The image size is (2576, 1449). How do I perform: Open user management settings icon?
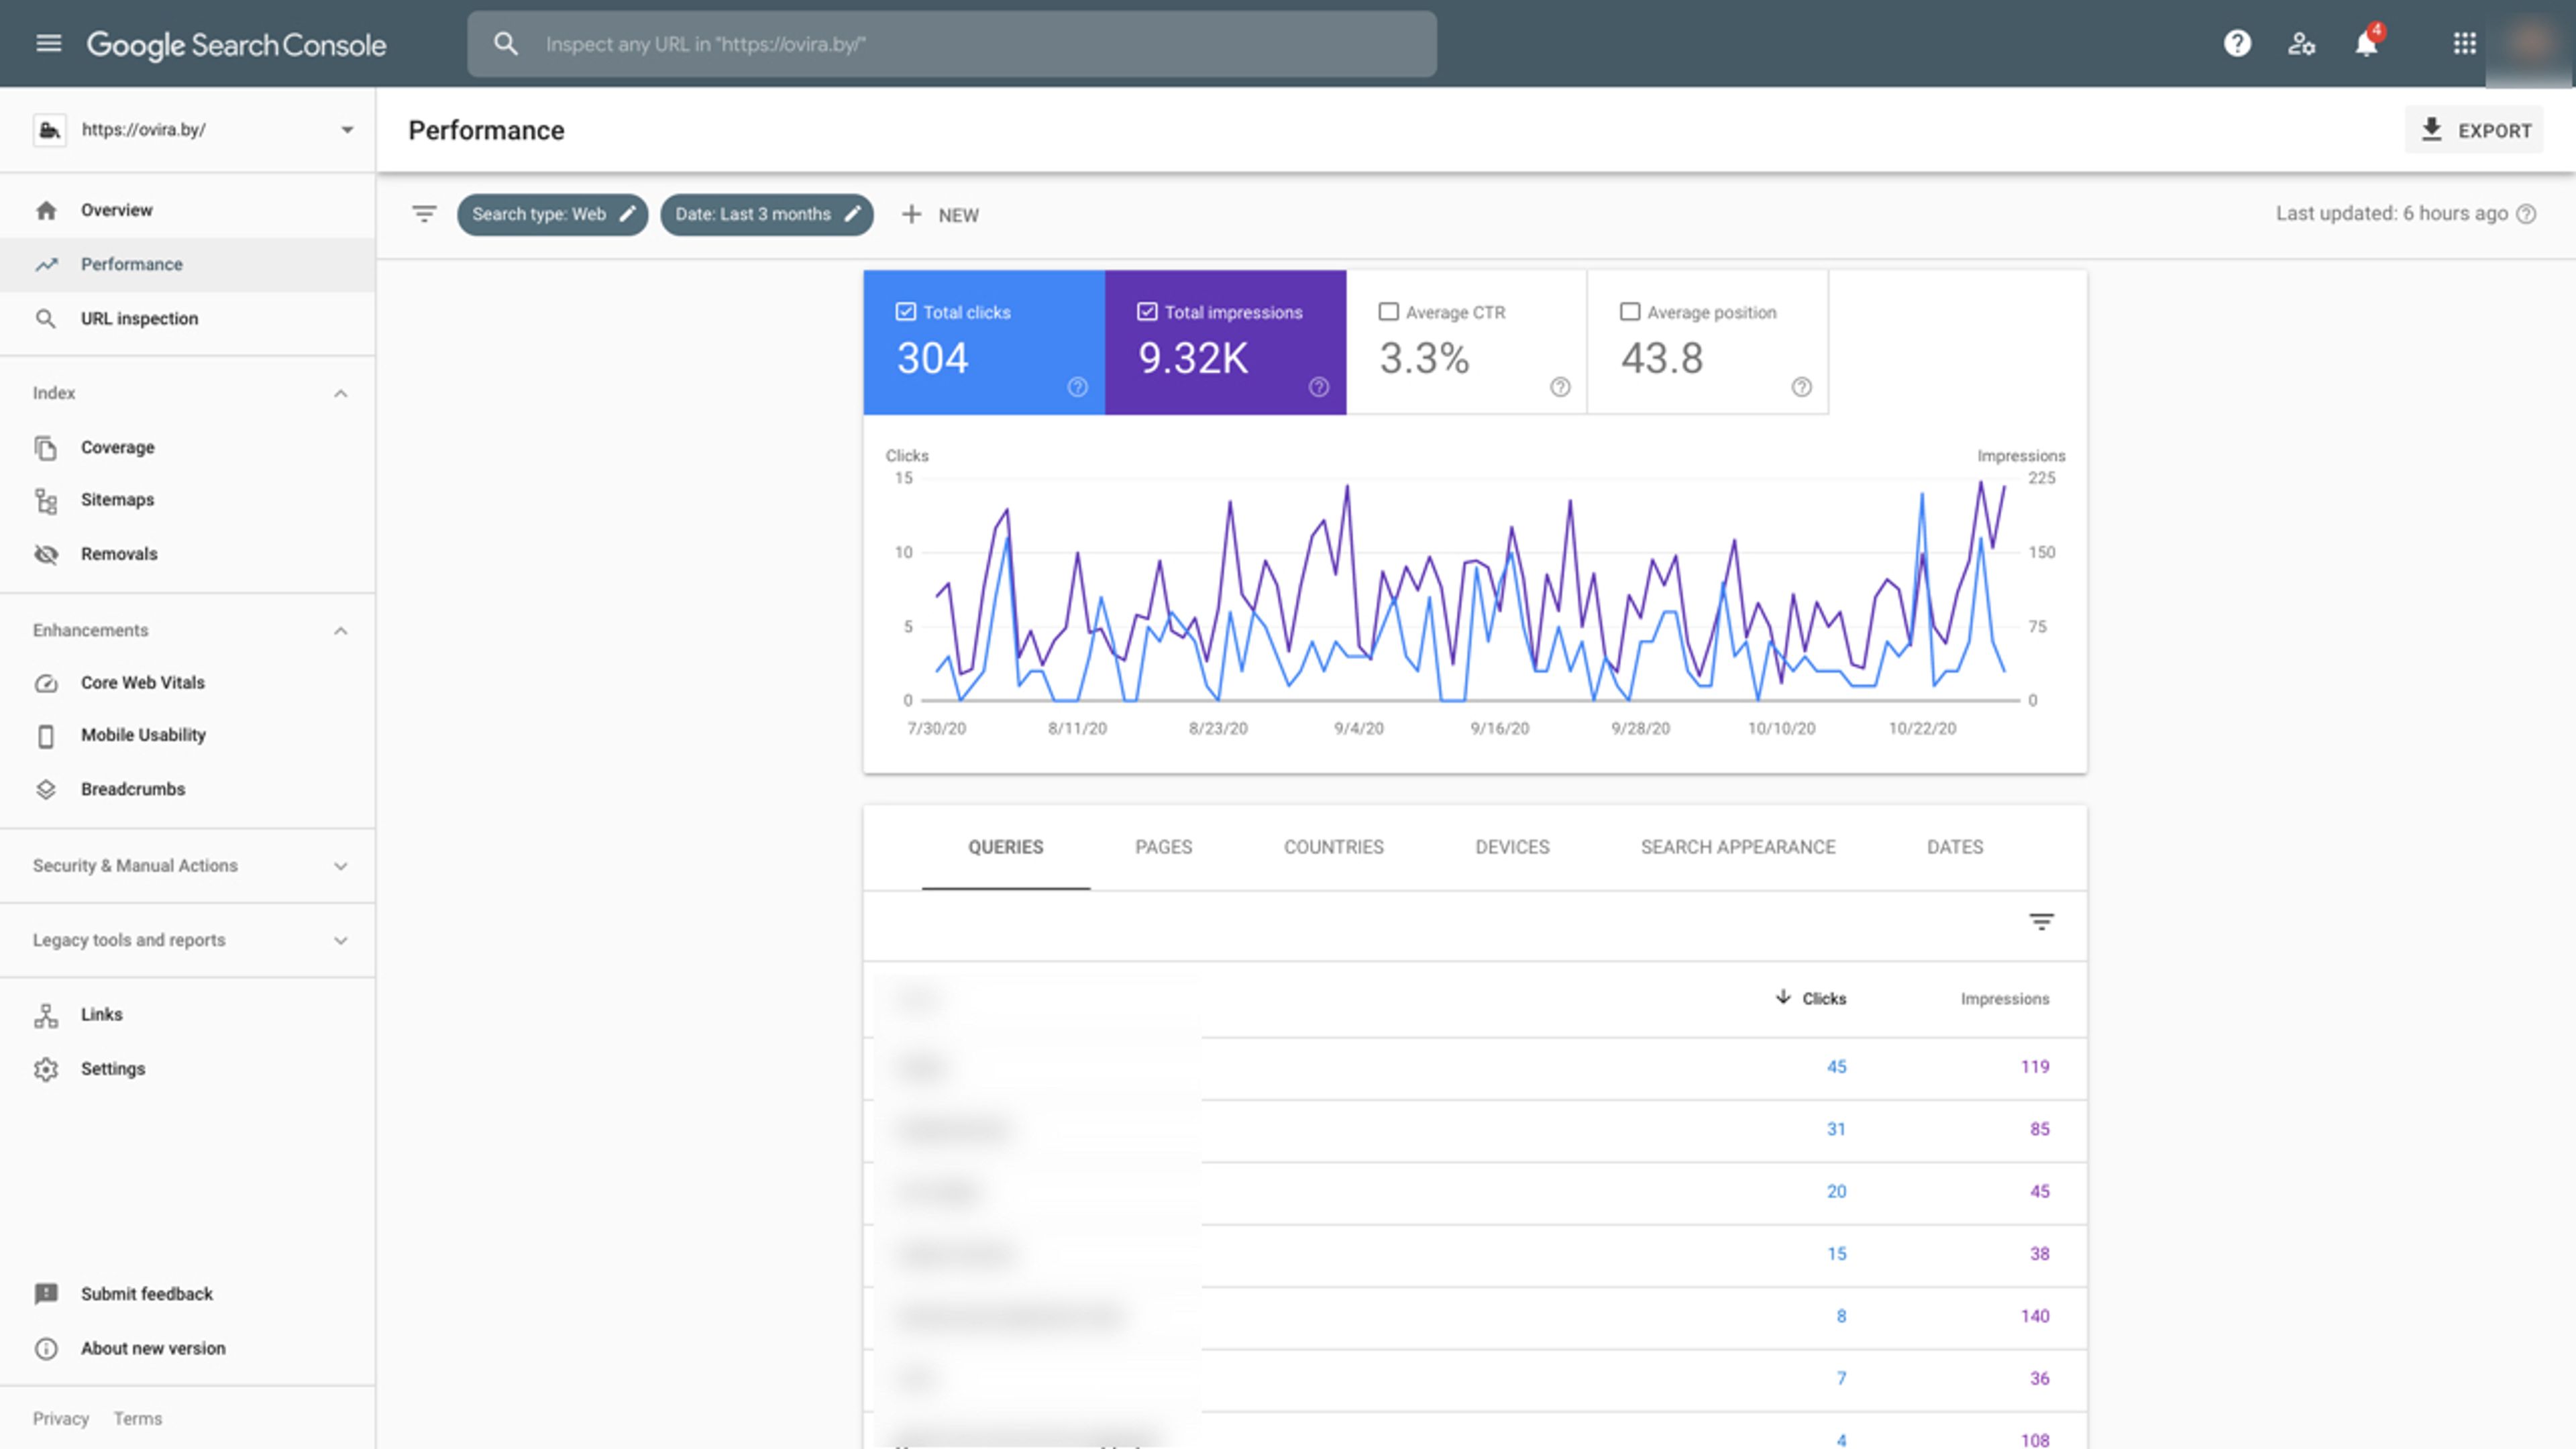(x=2301, y=44)
